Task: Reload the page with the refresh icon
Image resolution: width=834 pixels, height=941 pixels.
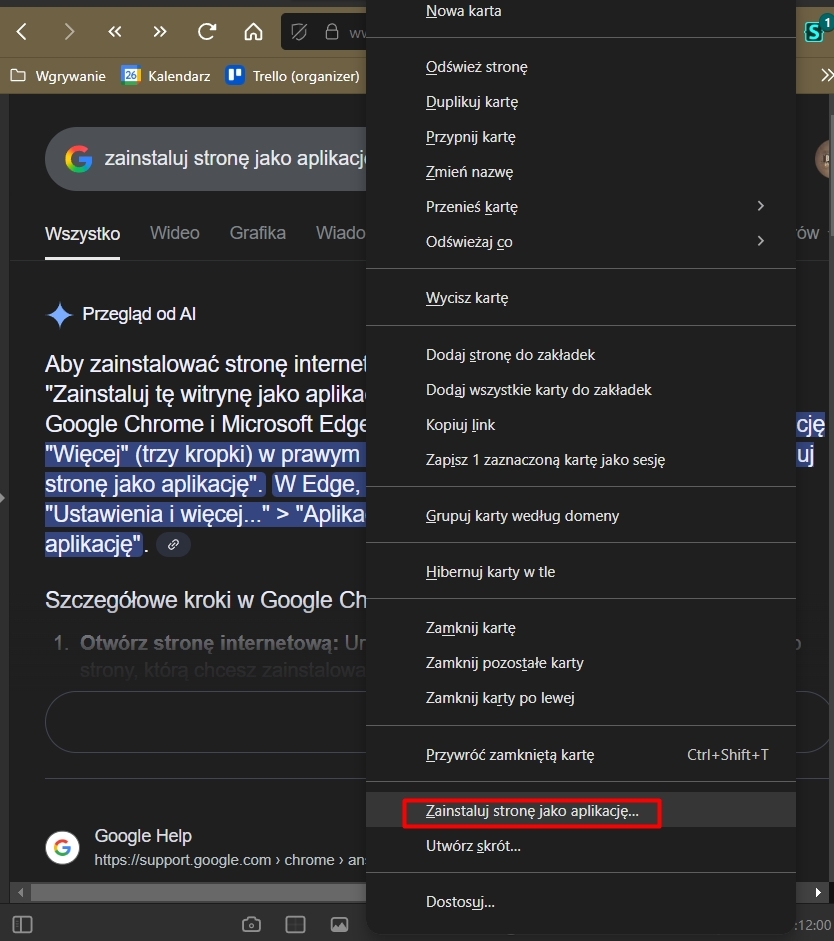Action: (x=207, y=32)
